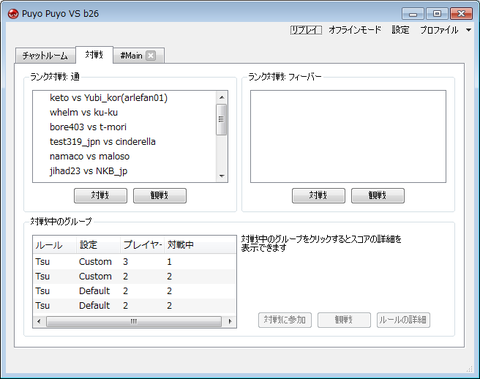
Task: Select the first Tsu Default group row
Action: point(134,291)
